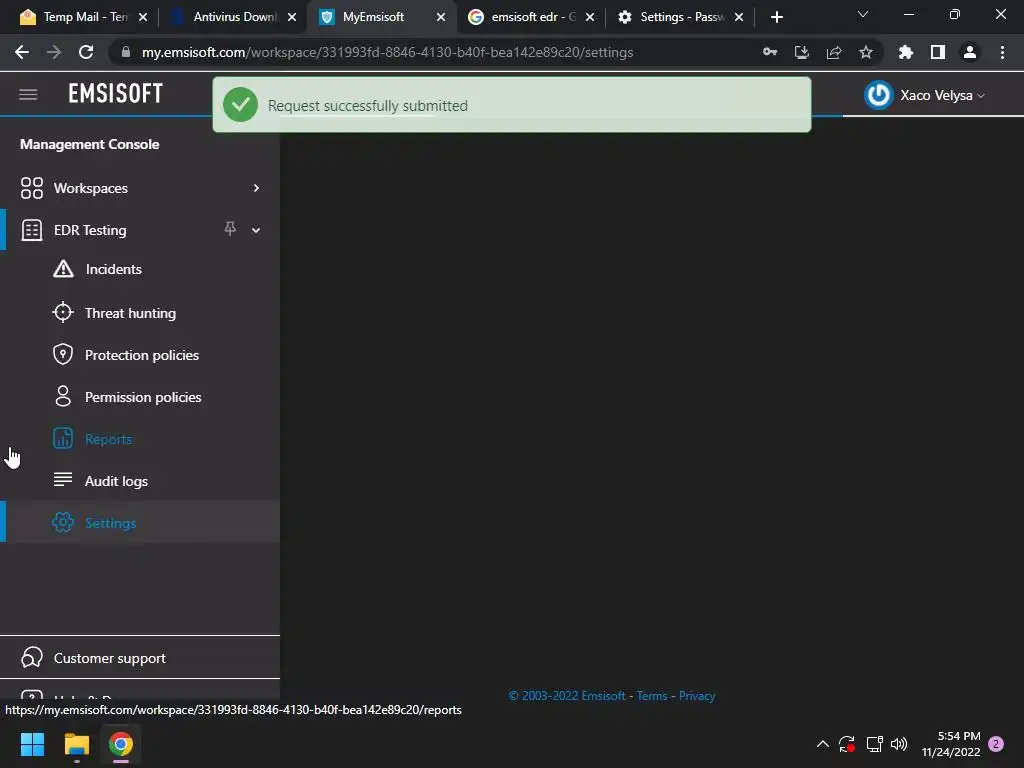Click the address bar URL

[387, 52]
